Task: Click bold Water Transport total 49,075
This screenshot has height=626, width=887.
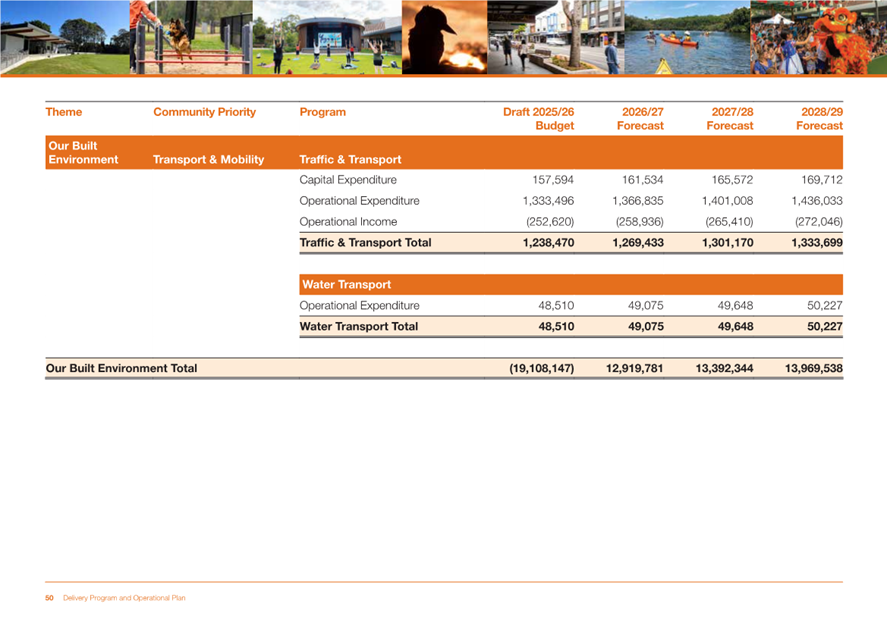Action: pos(645,326)
